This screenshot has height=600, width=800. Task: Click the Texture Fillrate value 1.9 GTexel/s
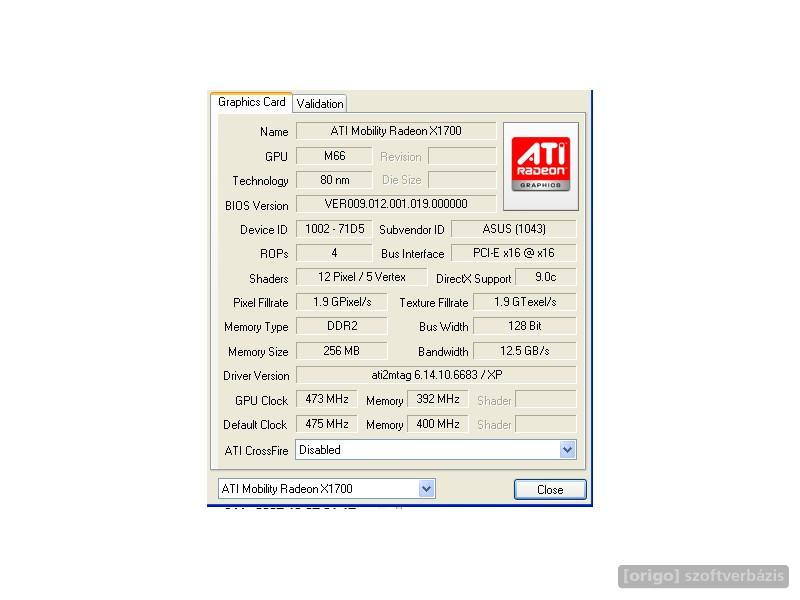point(525,302)
